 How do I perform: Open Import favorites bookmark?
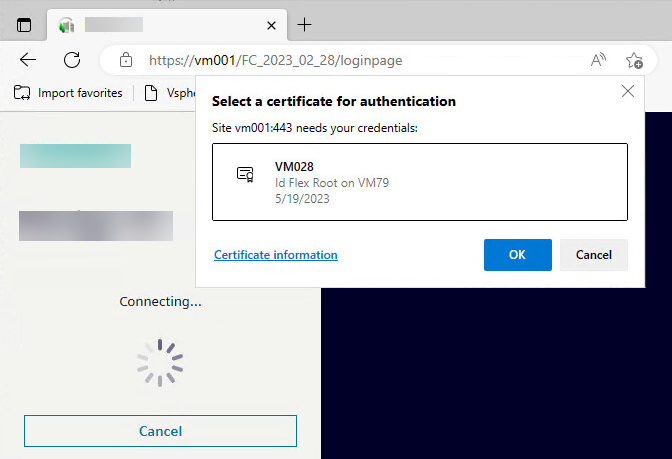click(x=68, y=93)
